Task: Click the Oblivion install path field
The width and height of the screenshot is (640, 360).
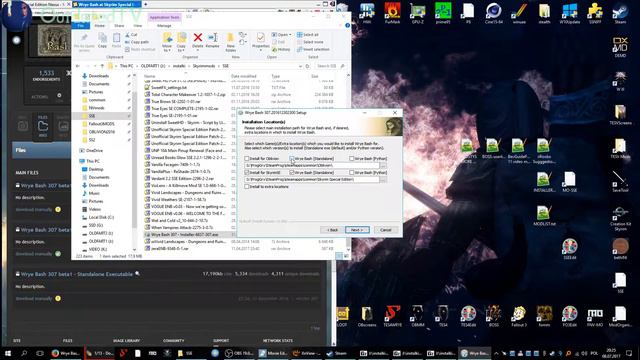Action: click(x=312, y=166)
